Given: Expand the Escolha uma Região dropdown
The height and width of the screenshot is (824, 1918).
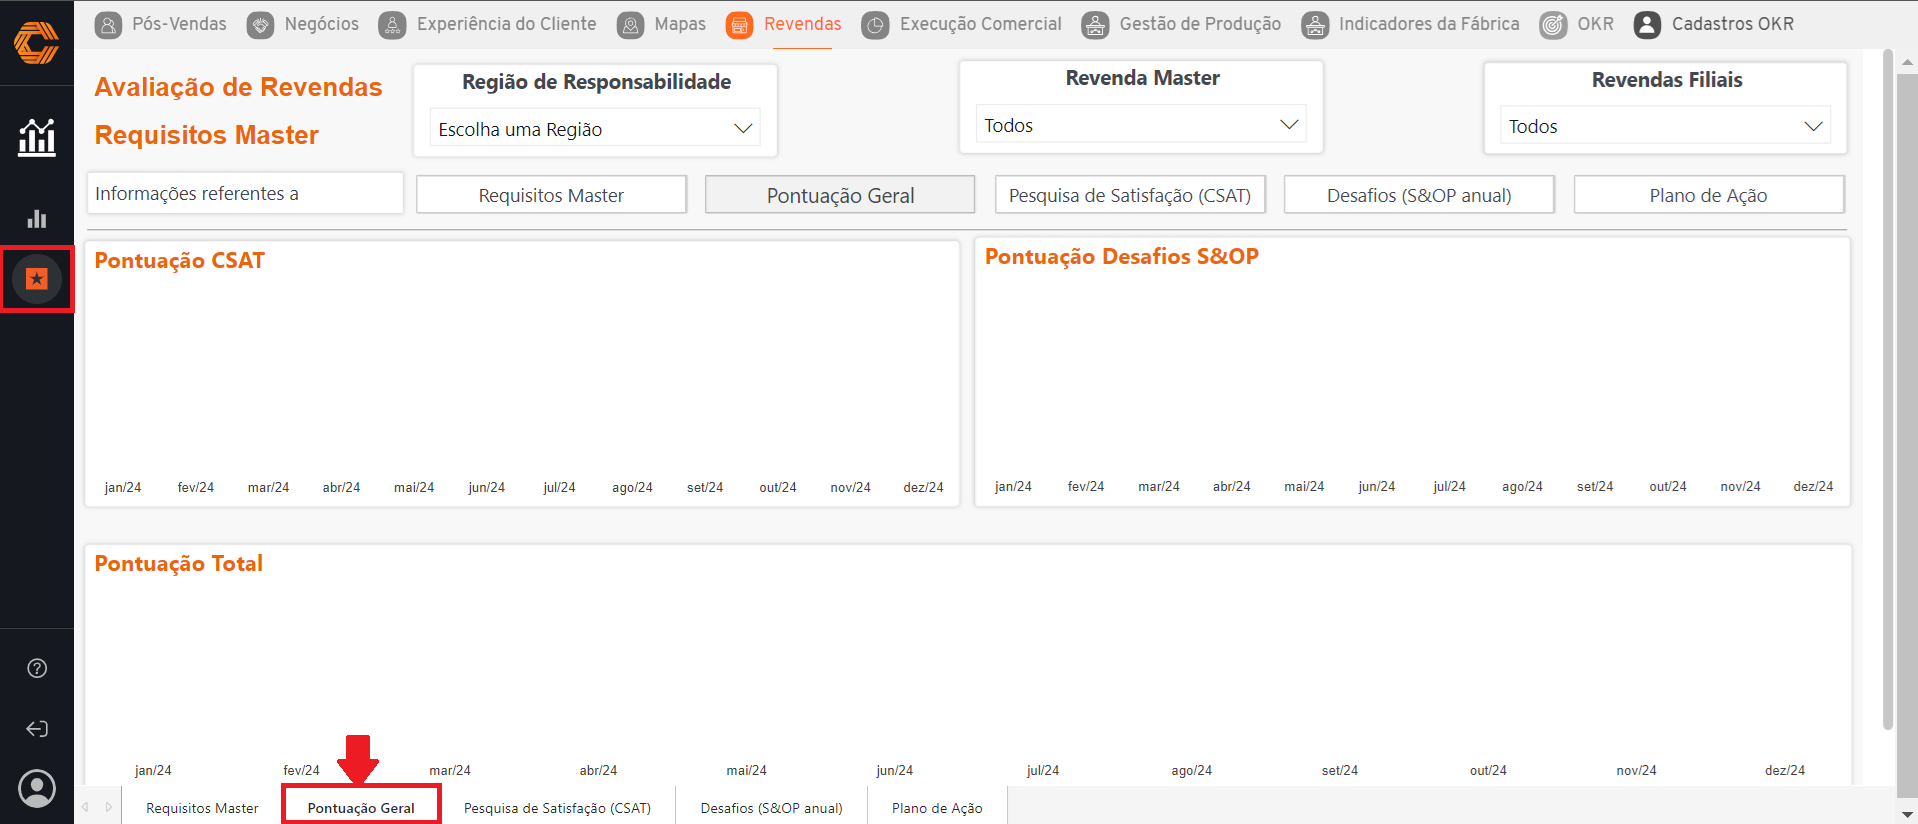Looking at the screenshot, I should (x=595, y=128).
